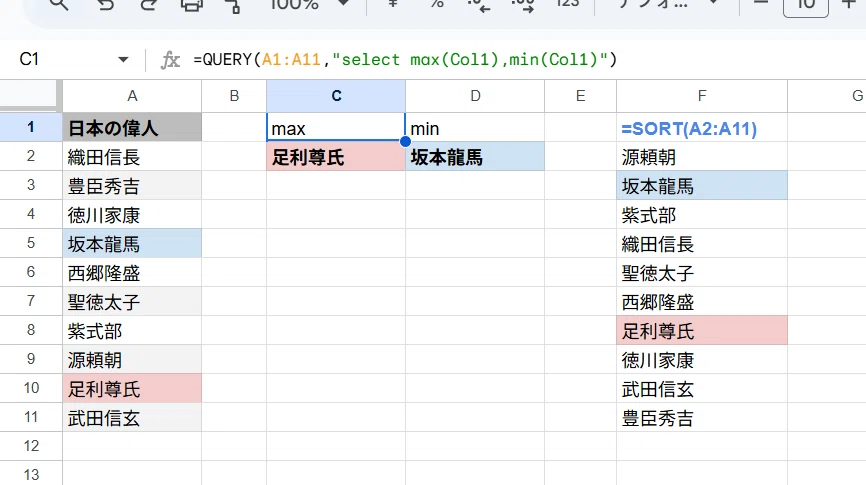Click the select-all corner box
This screenshot has height=485, width=866.
(x=31, y=96)
